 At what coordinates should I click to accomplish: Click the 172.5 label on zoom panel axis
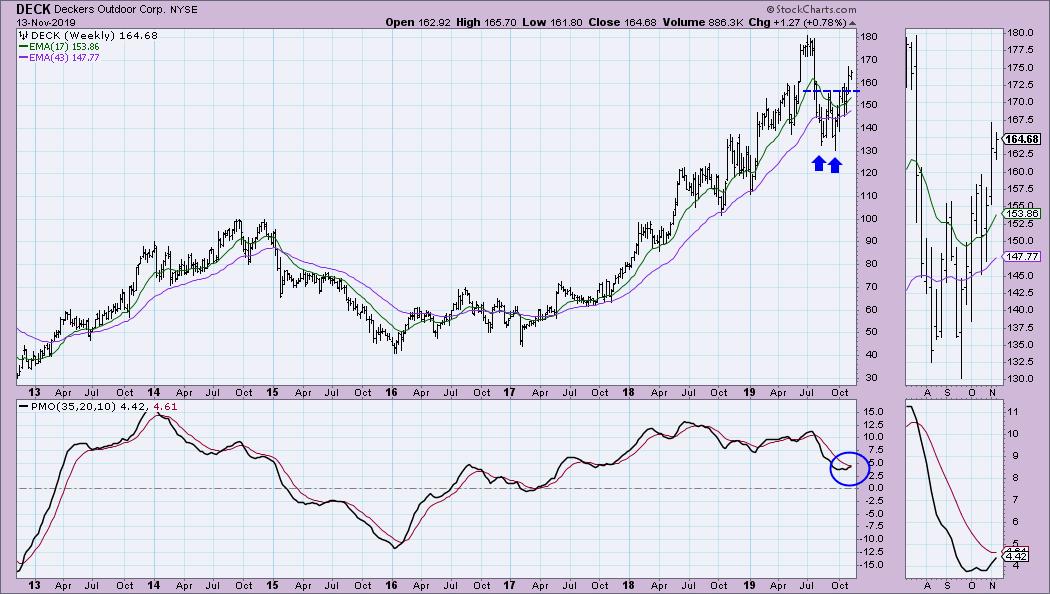(x=1019, y=85)
